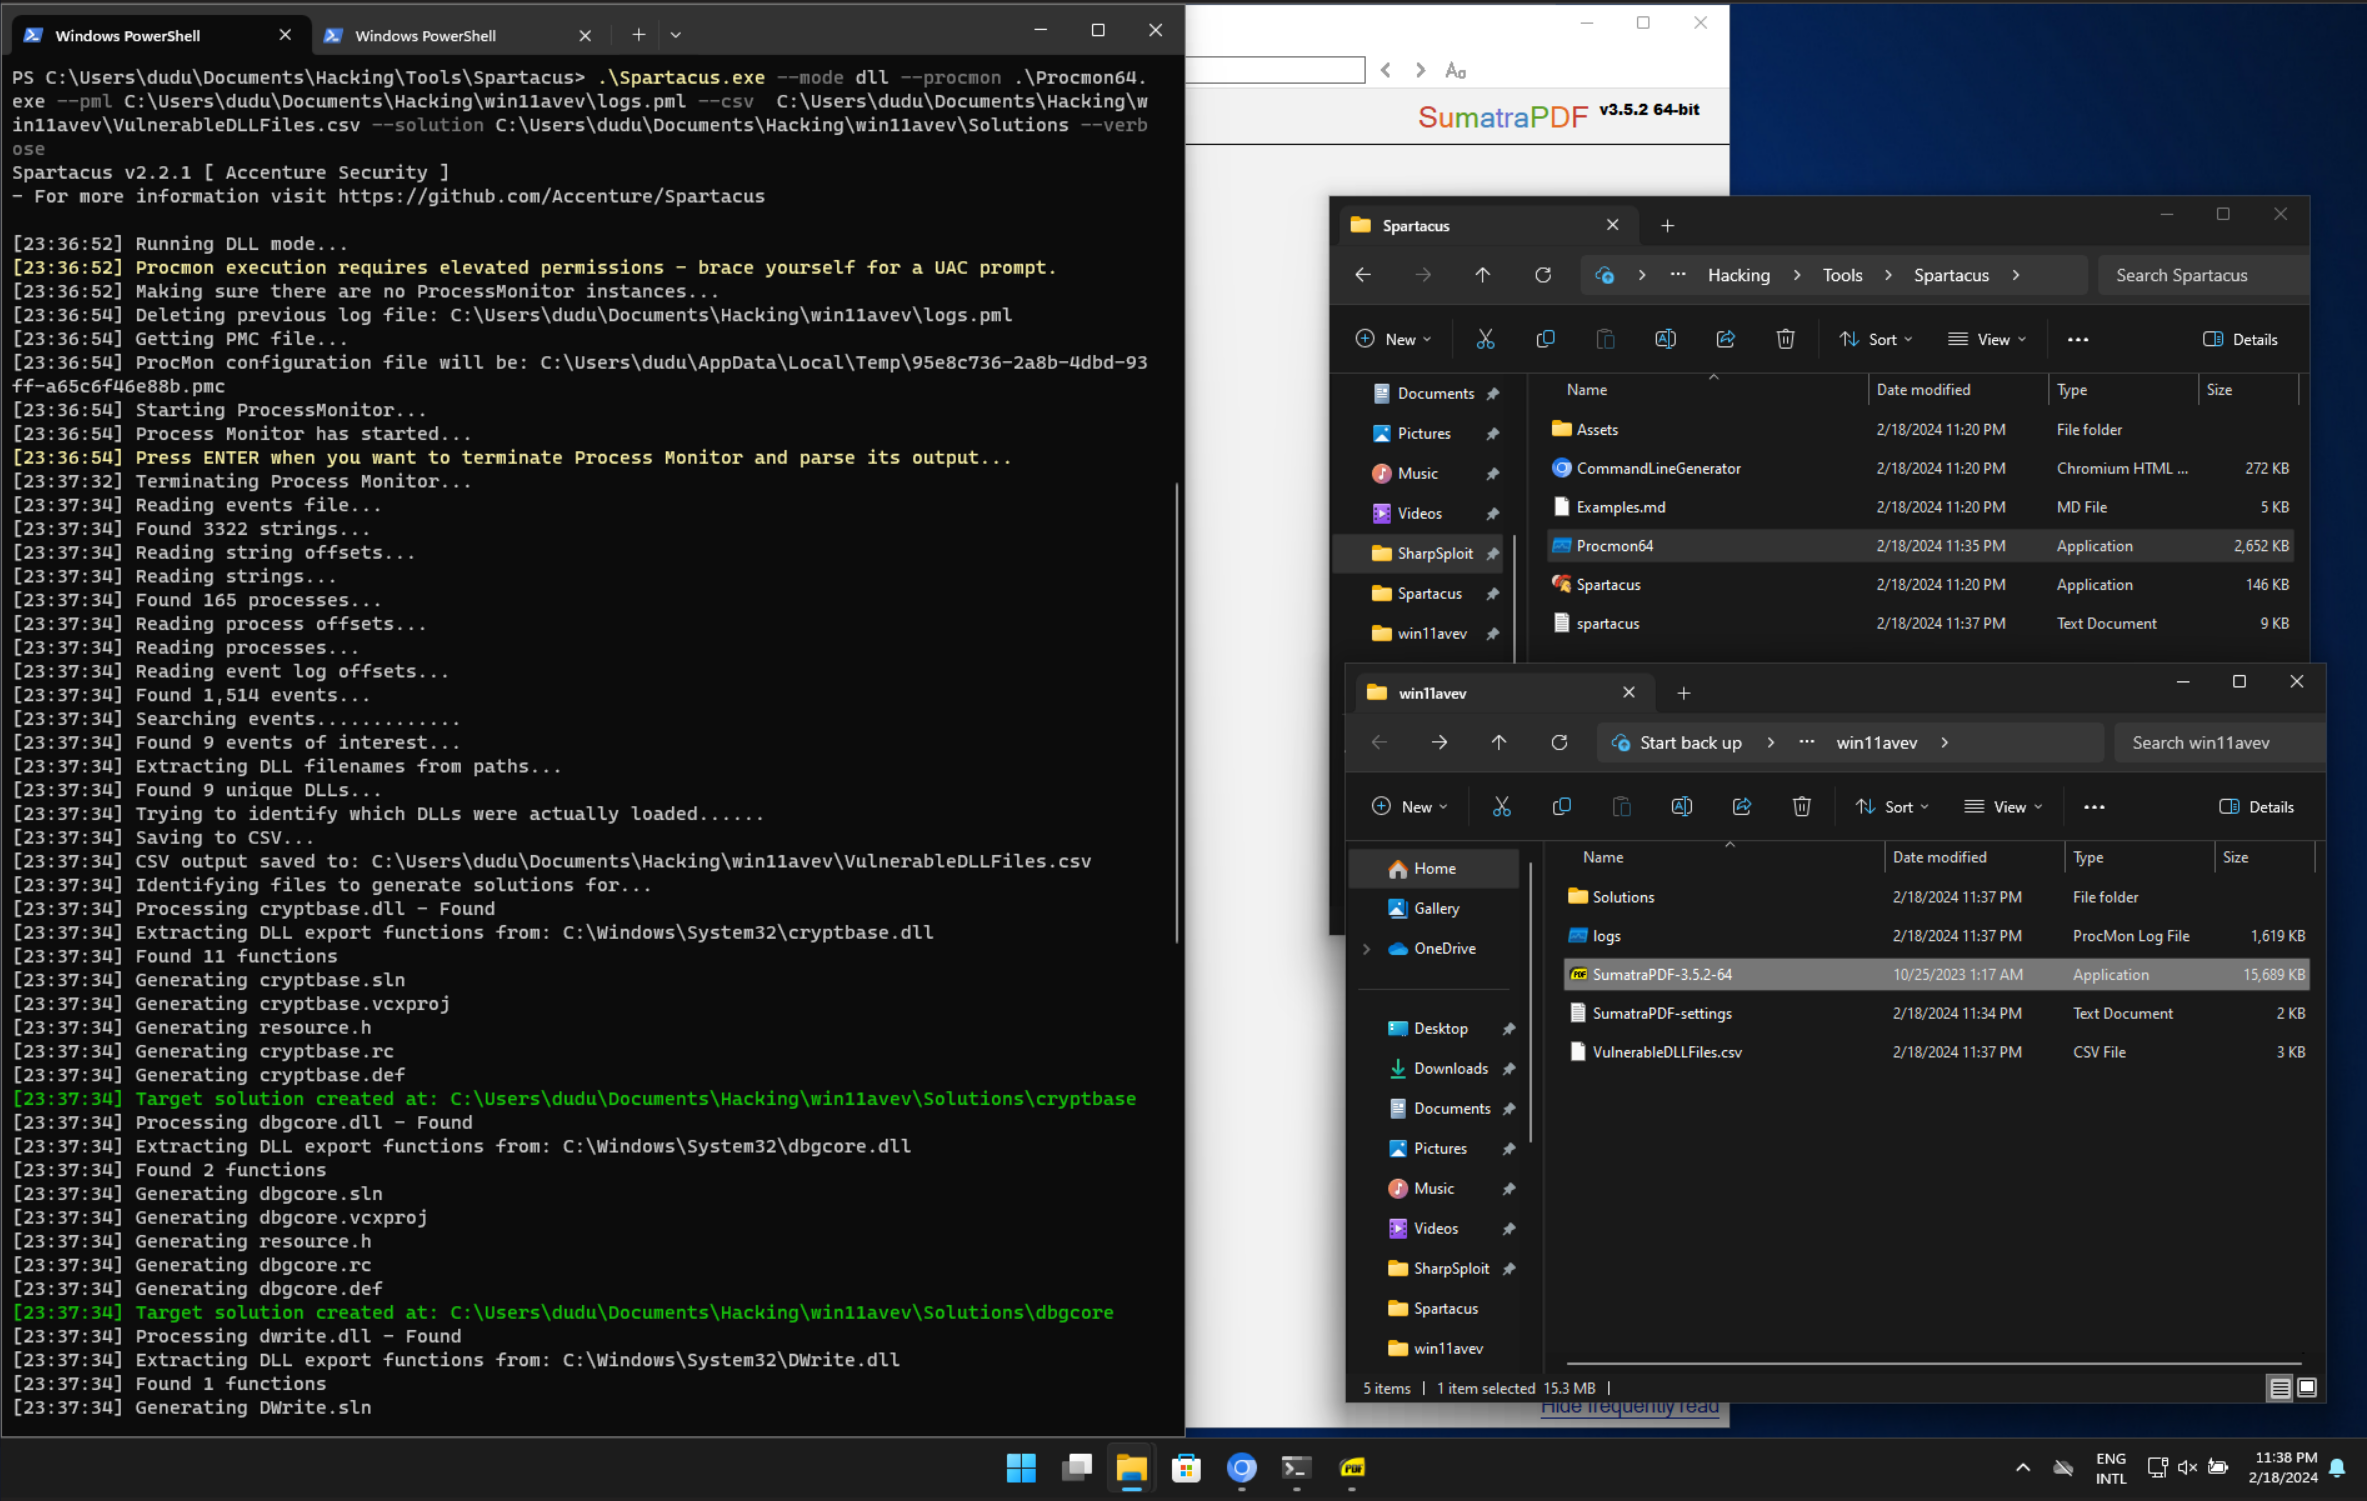Open View dropdown in Spartacus window
The width and height of the screenshot is (2367, 1501).
tap(1987, 339)
